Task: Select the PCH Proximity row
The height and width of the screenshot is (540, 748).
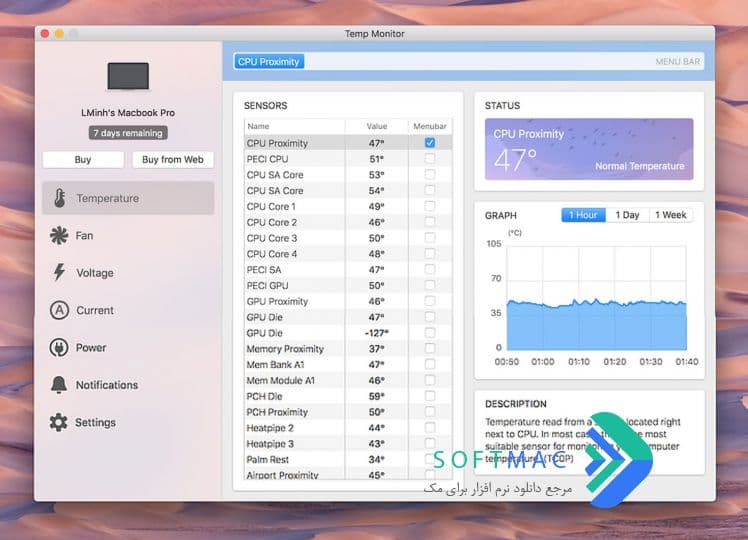Action: point(348,412)
